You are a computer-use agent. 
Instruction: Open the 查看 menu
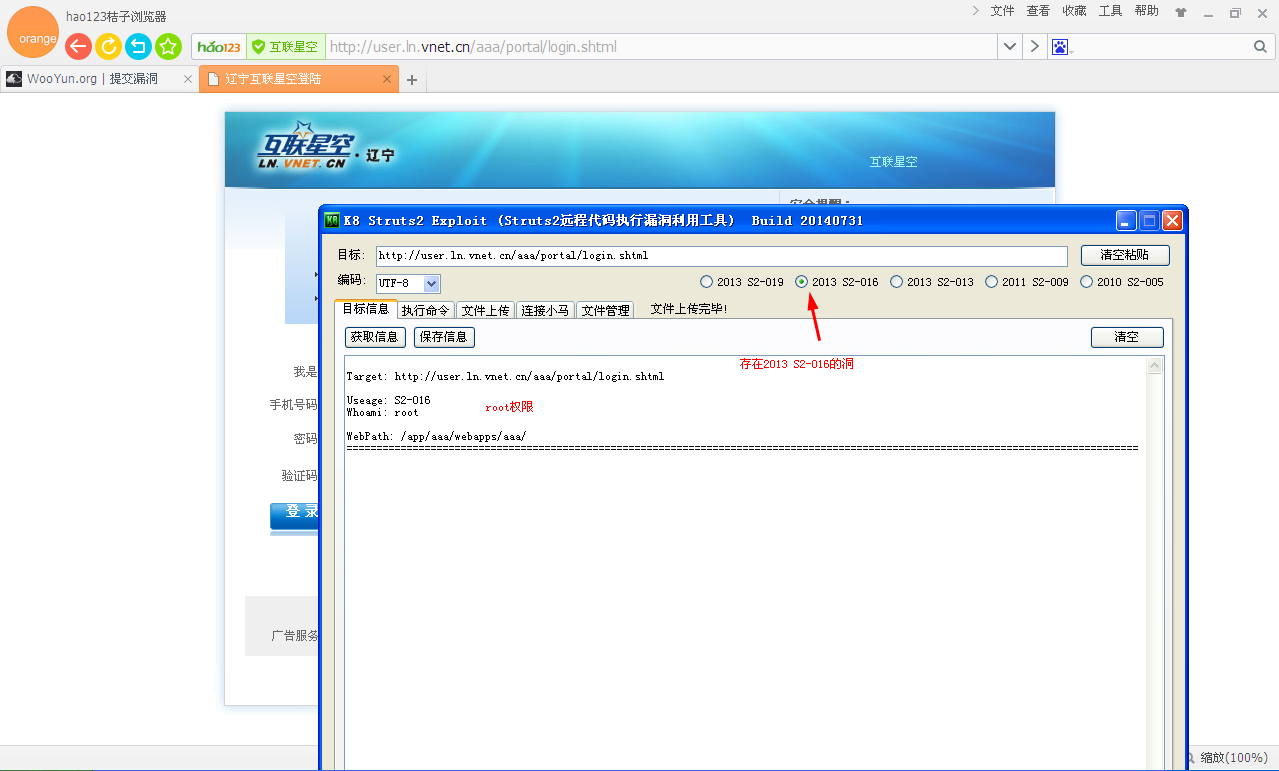[1038, 11]
